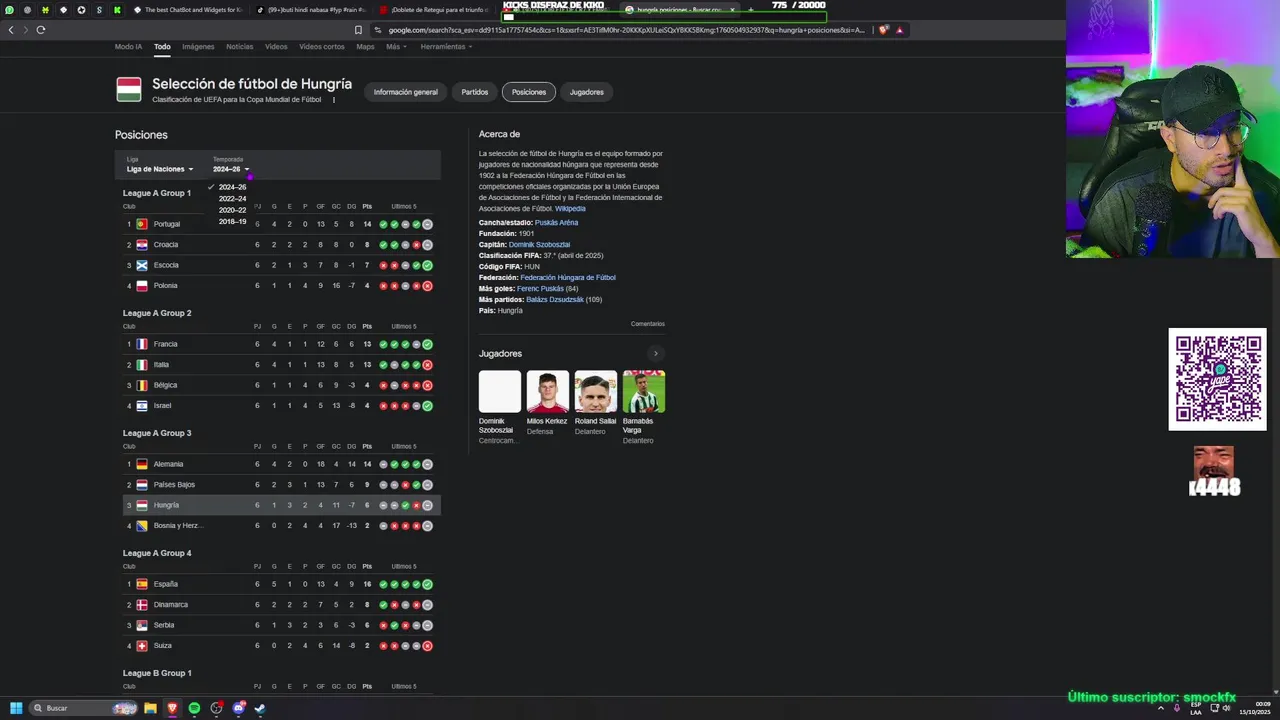Click the Comentarios feedback link
The width and height of the screenshot is (1280, 720).
coord(648,324)
